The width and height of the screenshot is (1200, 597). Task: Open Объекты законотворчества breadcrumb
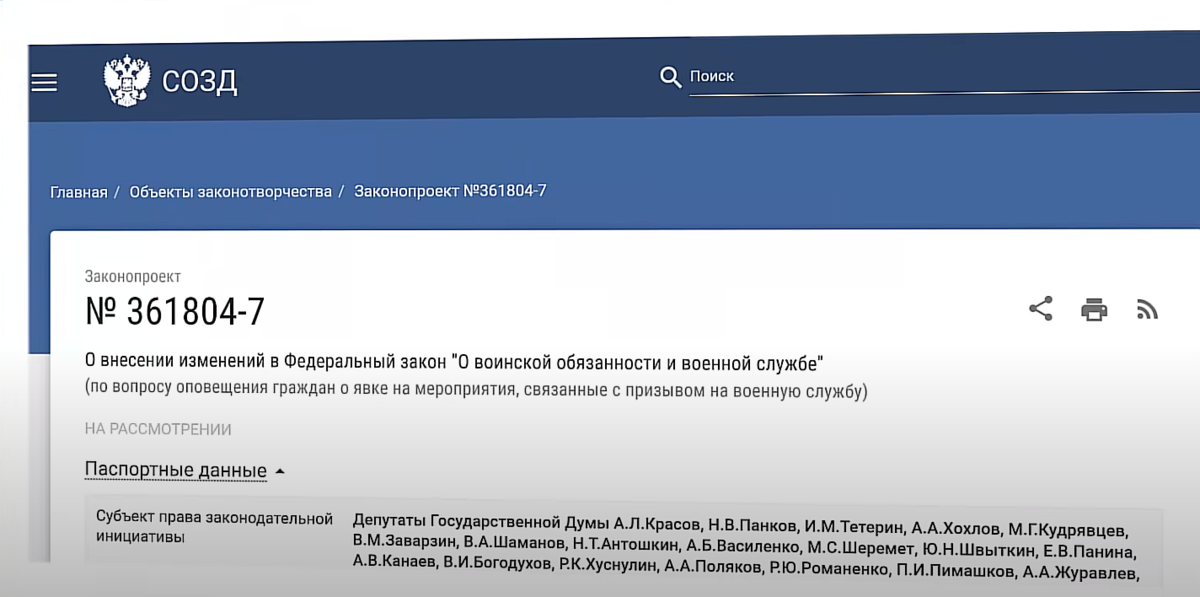tap(230, 191)
